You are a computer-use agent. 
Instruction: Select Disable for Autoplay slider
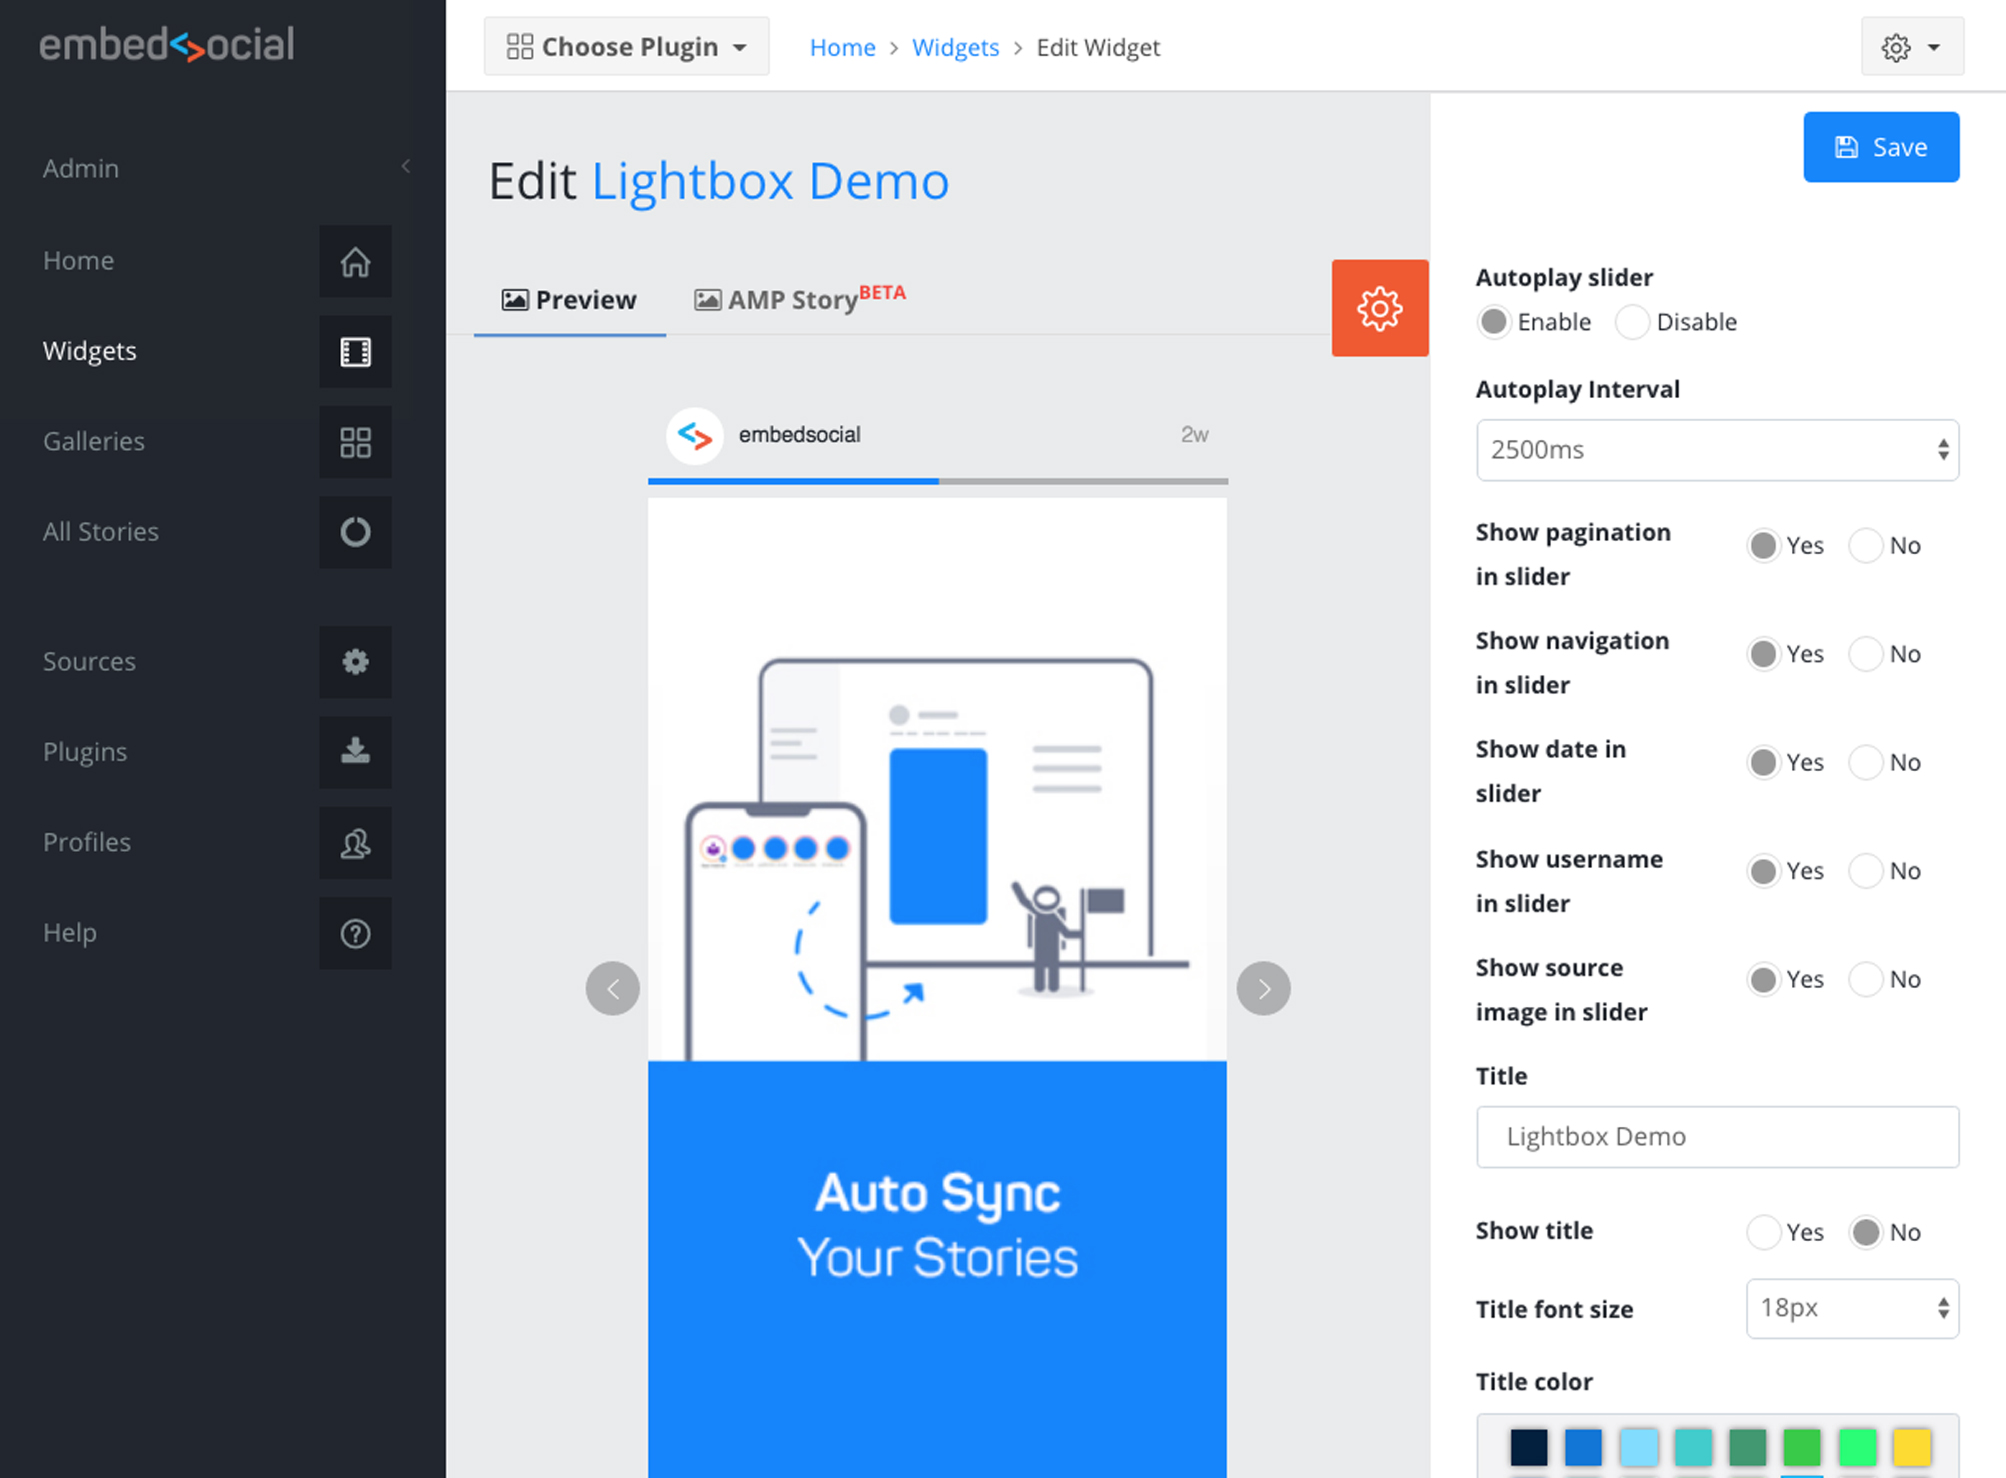pyautogui.click(x=1632, y=322)
